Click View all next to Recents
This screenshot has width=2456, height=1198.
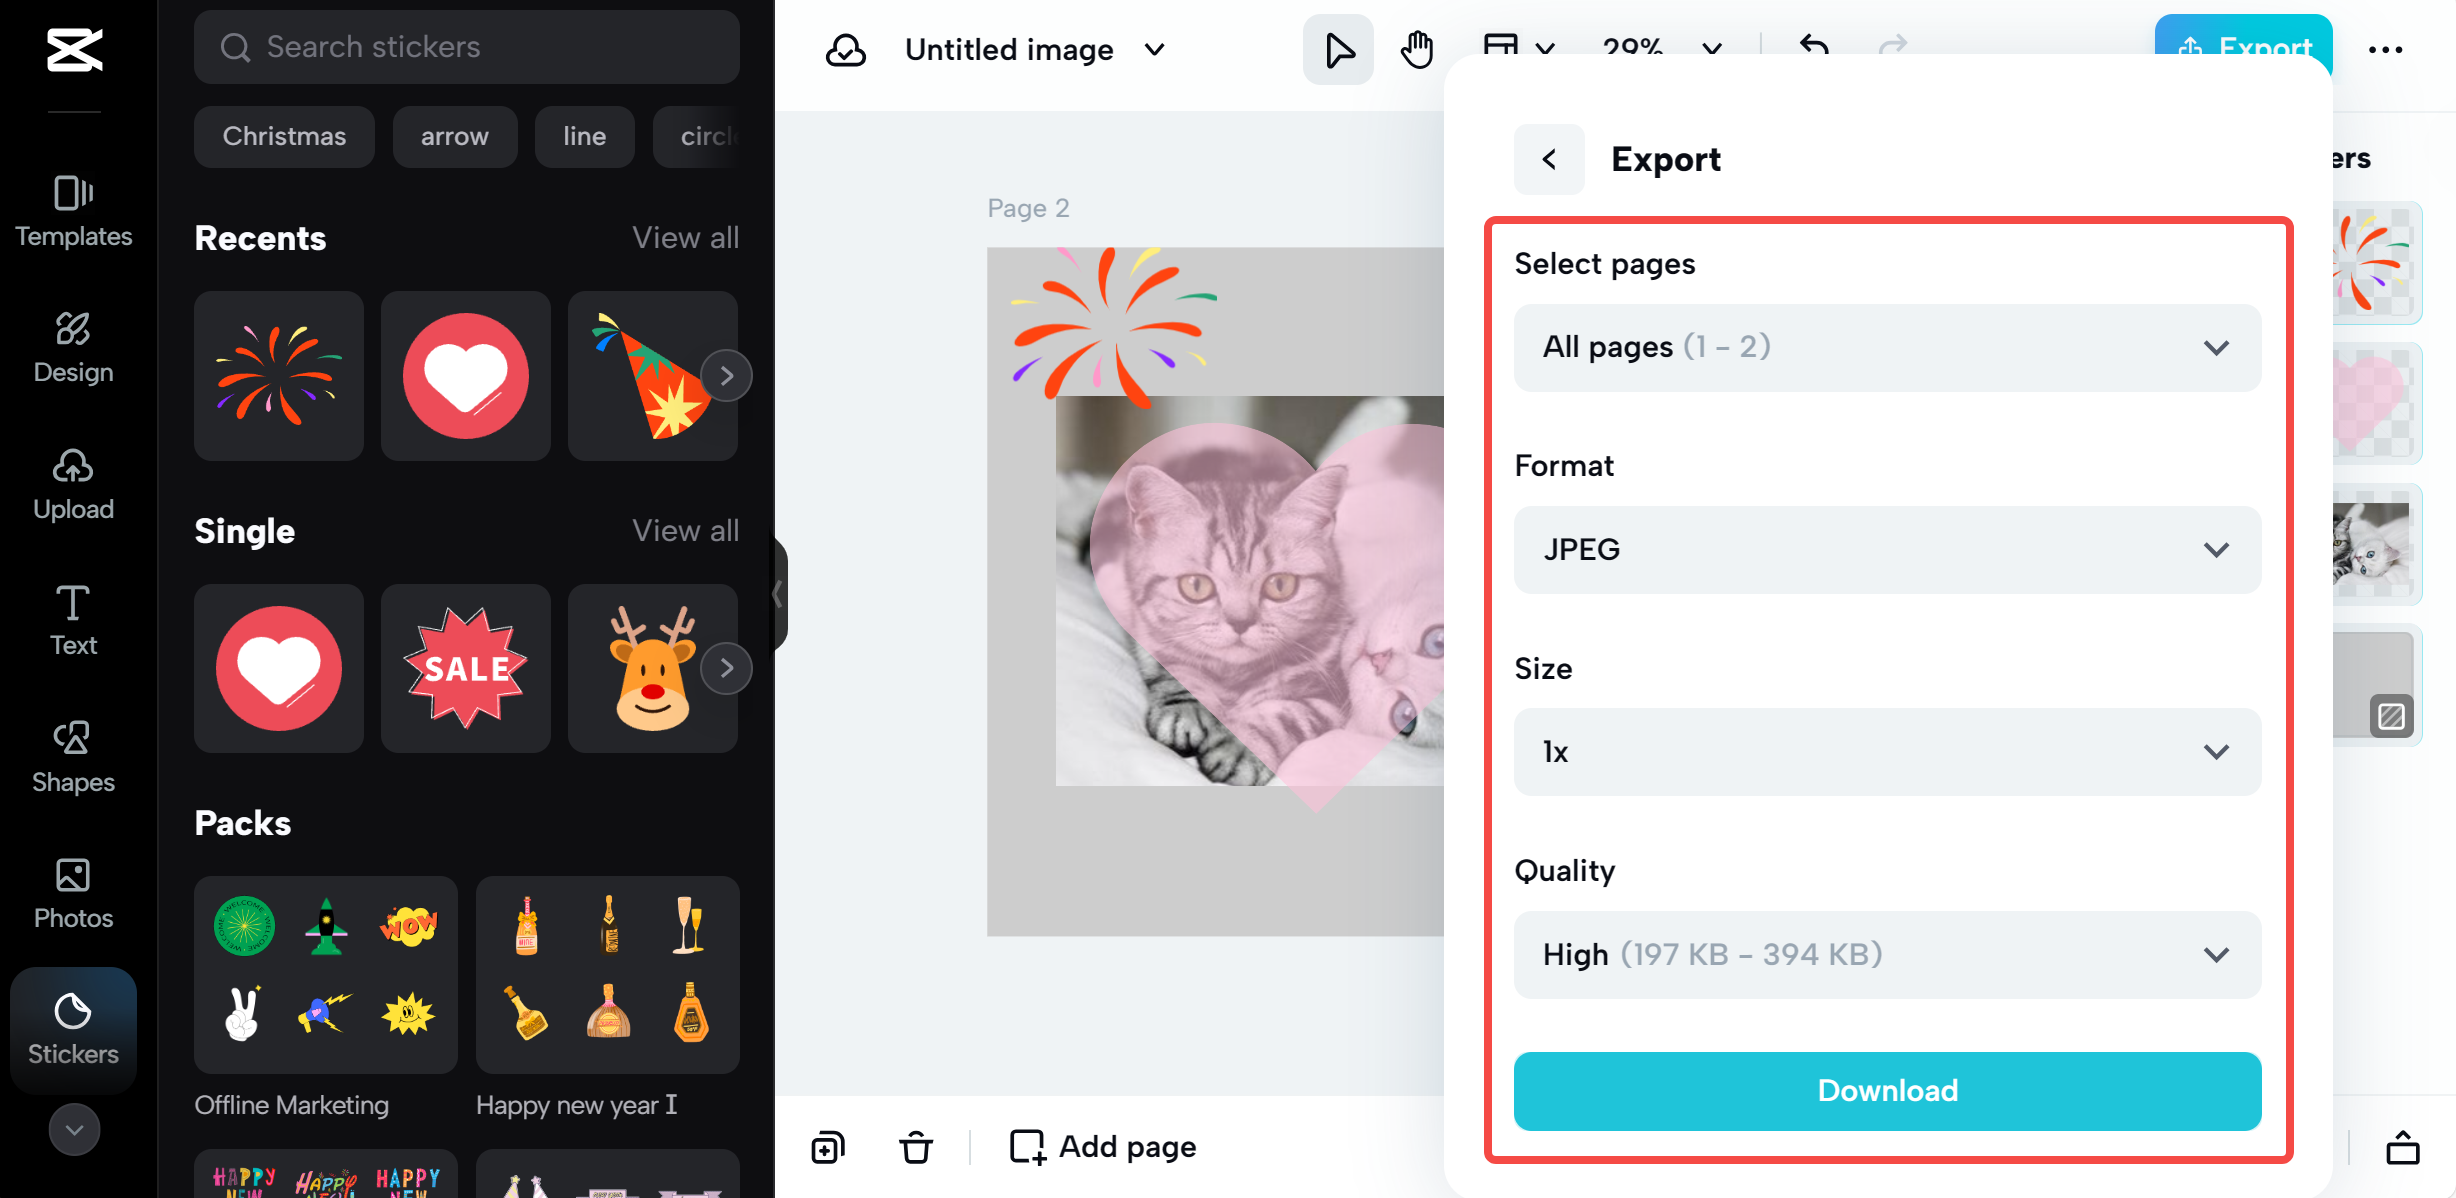pos(685,238)
